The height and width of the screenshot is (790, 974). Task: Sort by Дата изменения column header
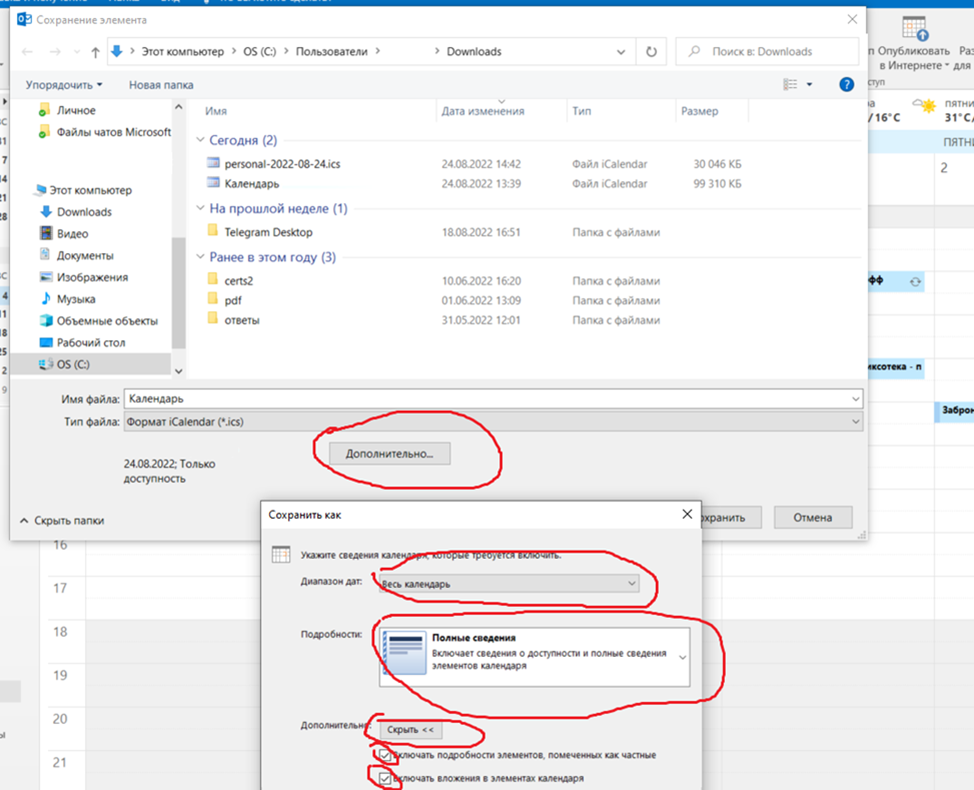click(x=483, y=111)
